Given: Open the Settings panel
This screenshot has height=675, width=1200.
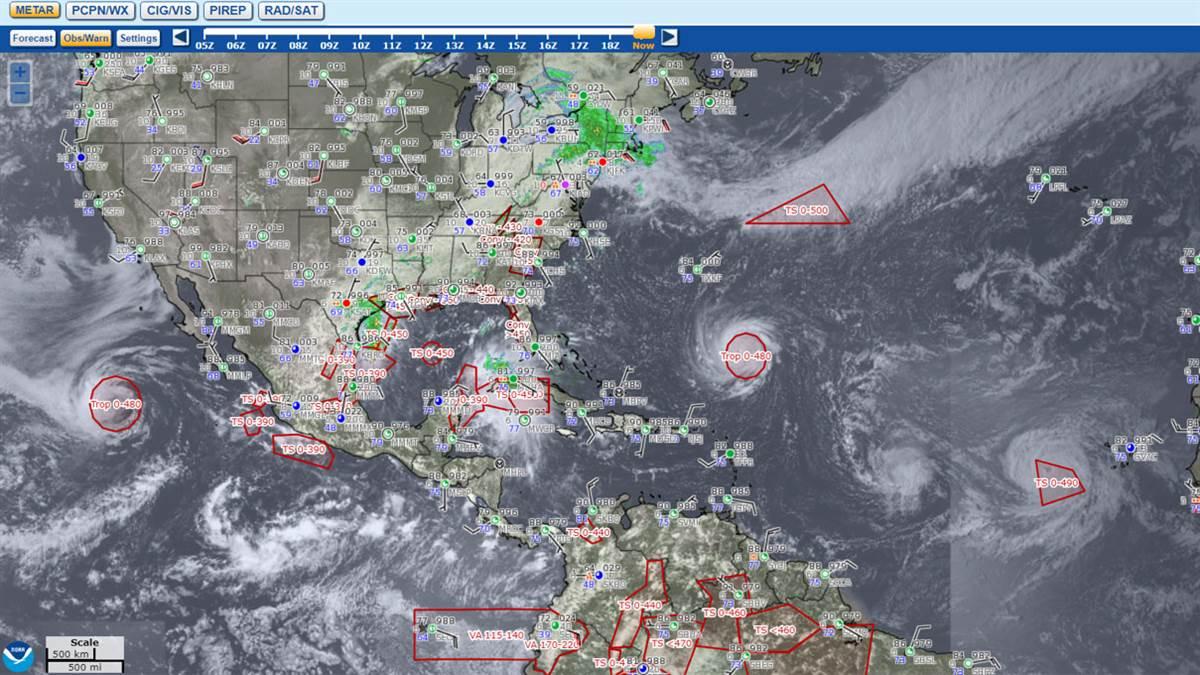Looking at the screenshot, I should (x=139, y=37).
